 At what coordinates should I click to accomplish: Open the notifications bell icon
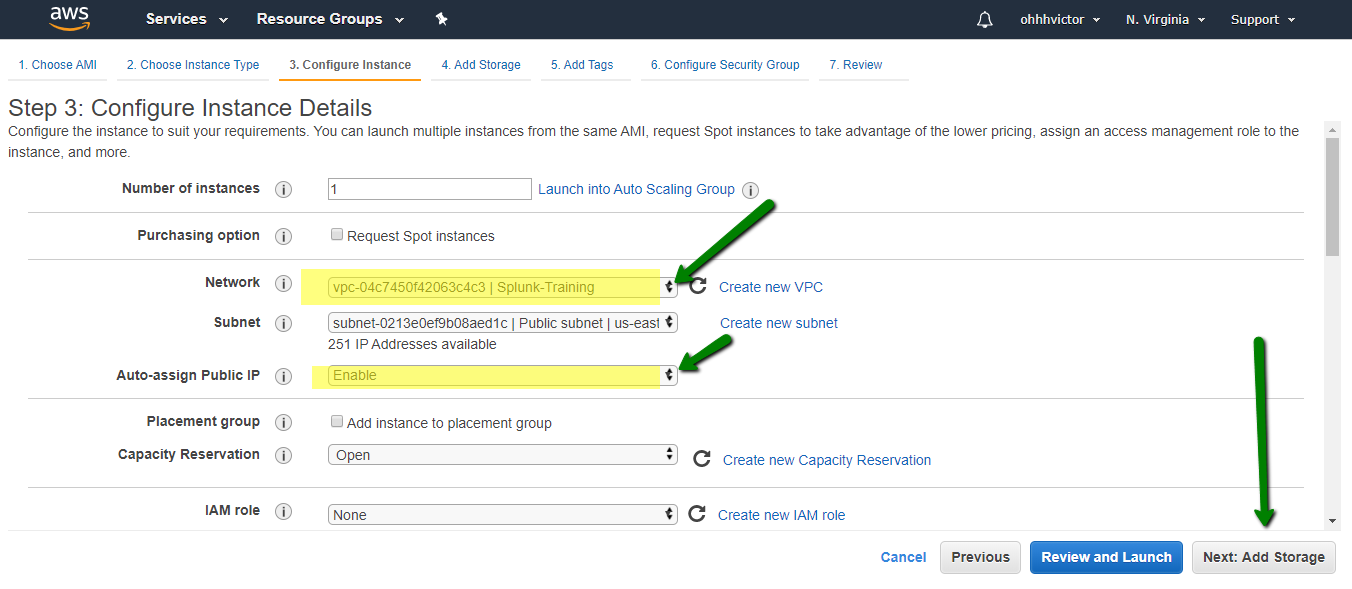985,20
